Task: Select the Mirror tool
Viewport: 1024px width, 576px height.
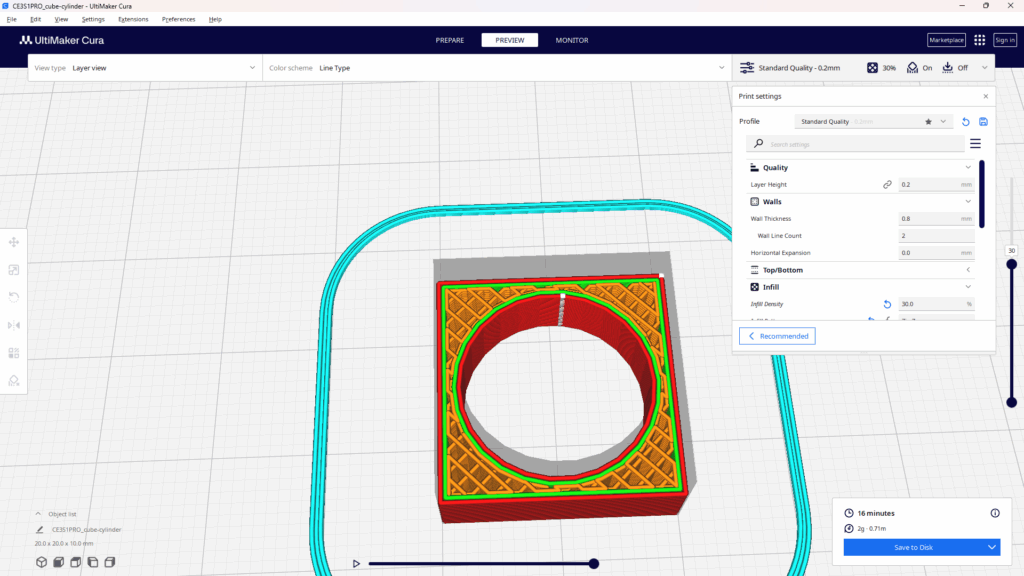Action: coord(14,324)
